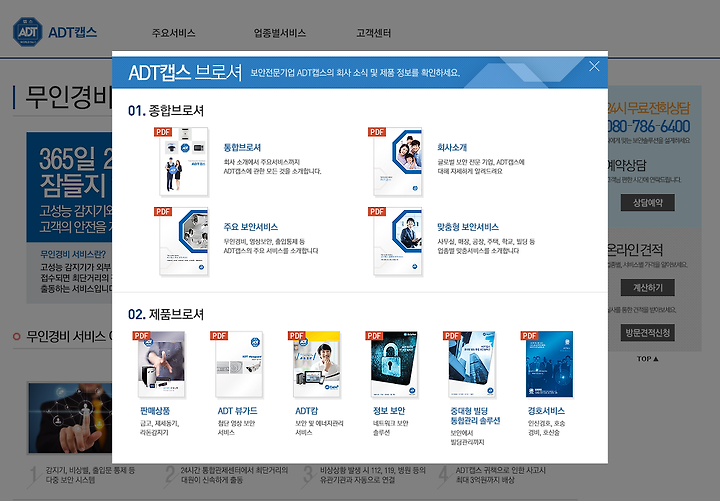Viewport: 720px width, 501px height.
Task: Click the PDF badge on 맞춤형 보안서비스
Action: pyautogui.click(x=377, y=211)
